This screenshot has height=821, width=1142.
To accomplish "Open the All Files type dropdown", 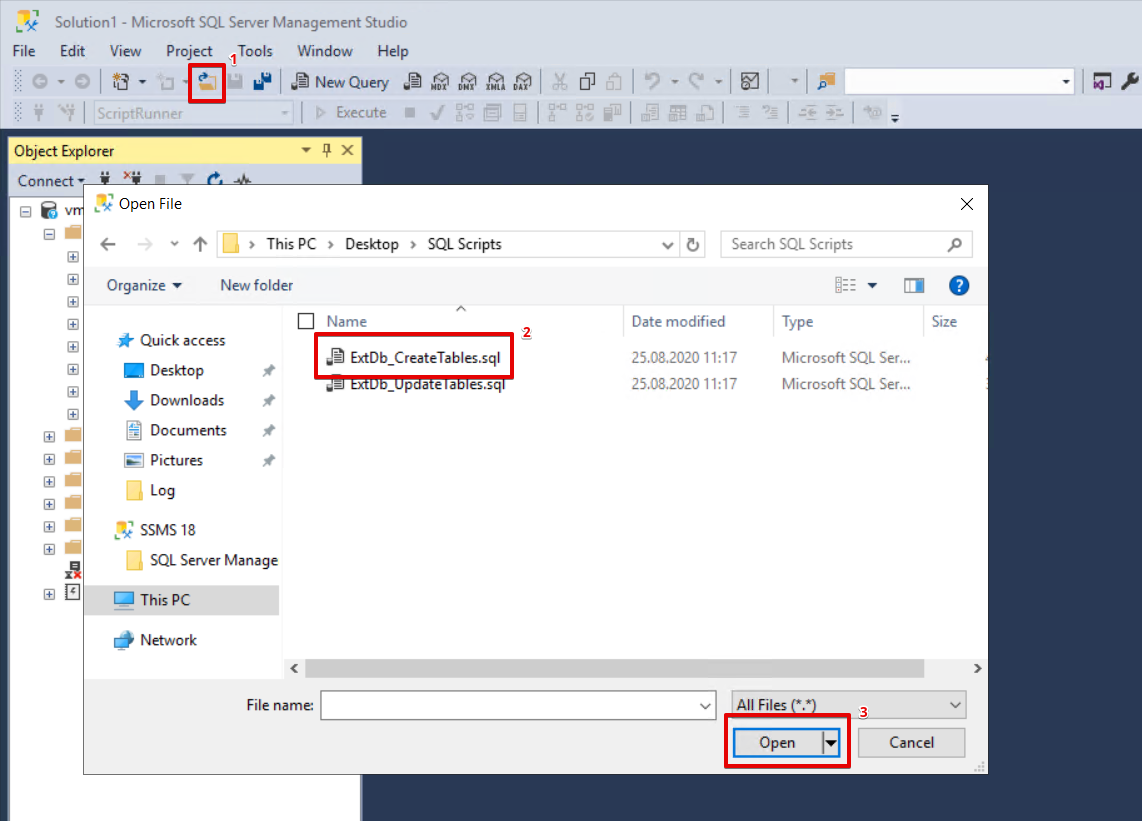I will click(848, 705).
